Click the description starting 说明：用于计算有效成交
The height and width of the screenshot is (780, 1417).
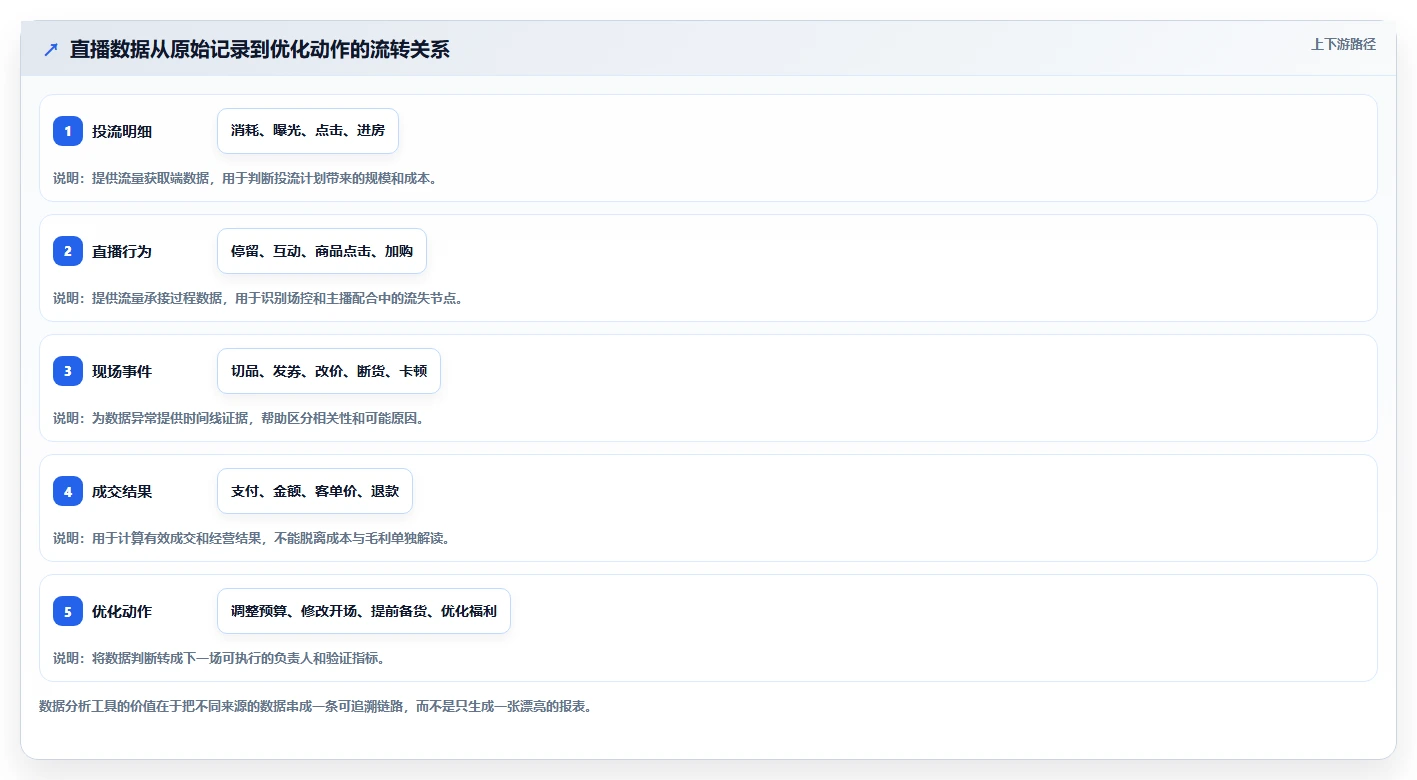click(x=252, y=538)
